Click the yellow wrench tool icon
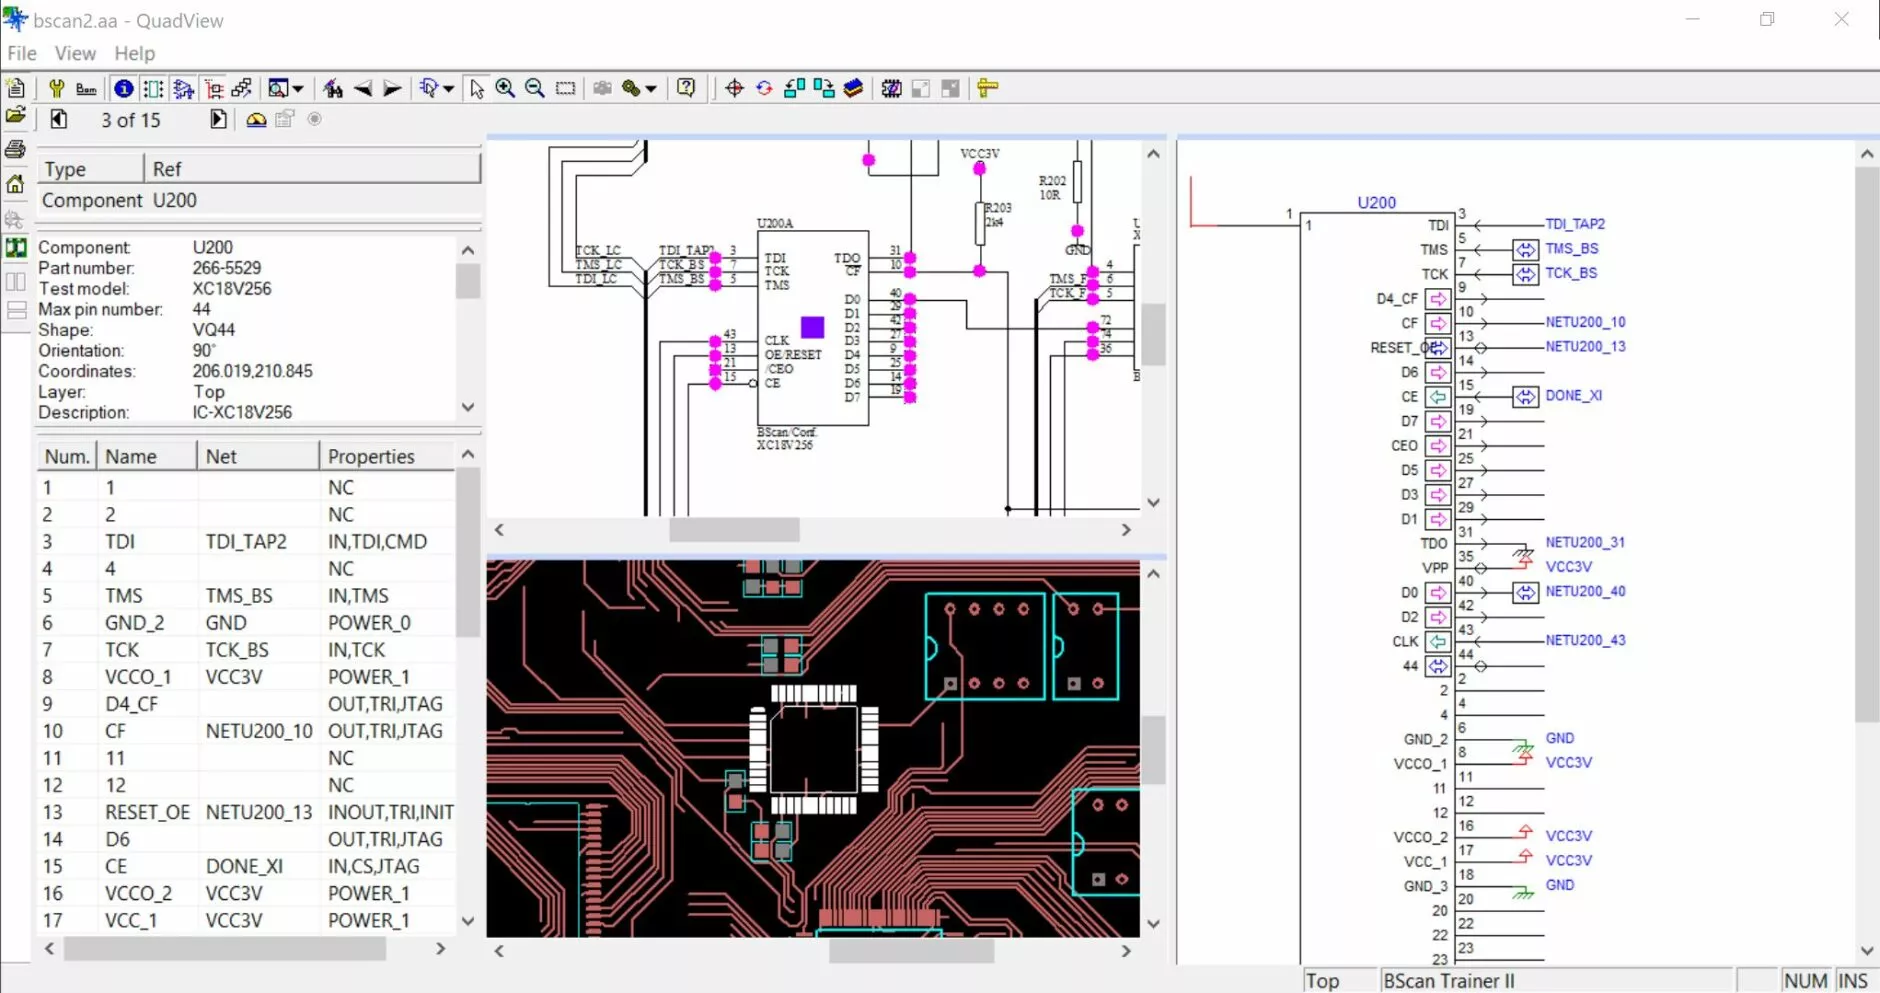The image size is (1880, 993). click(x=57, y=88)
